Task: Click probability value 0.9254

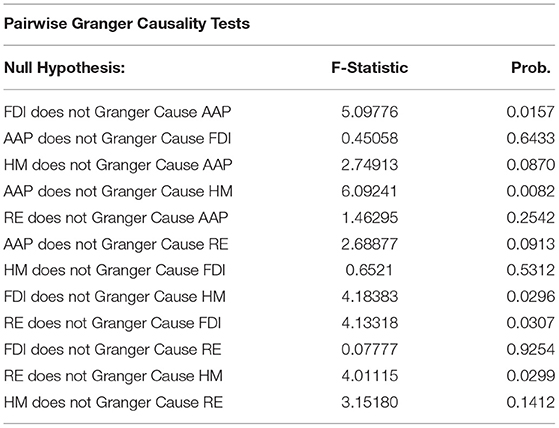Action: (530, 349)
